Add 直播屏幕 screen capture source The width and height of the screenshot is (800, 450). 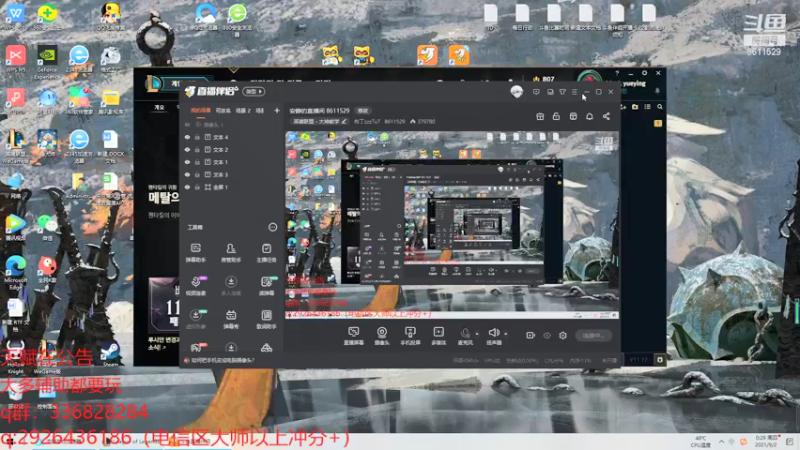pos(353,336)
